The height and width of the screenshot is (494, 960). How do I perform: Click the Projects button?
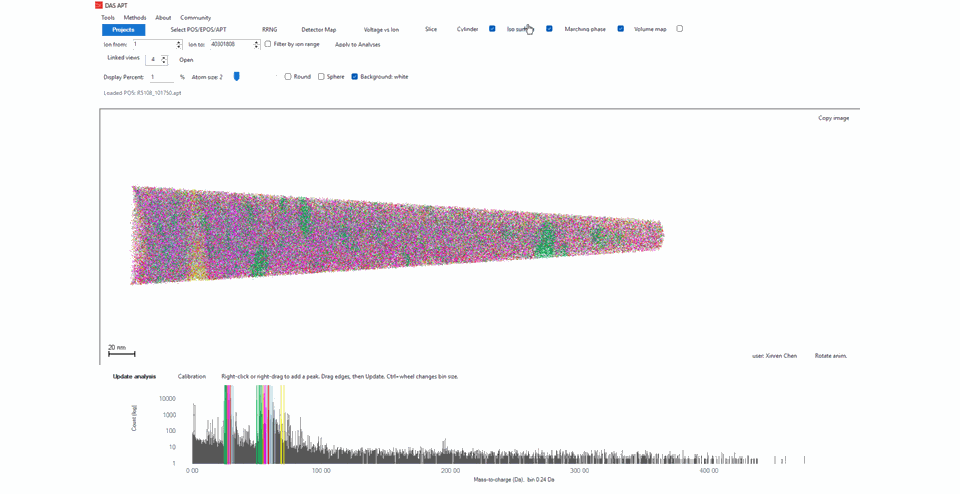tap(124, 29)
